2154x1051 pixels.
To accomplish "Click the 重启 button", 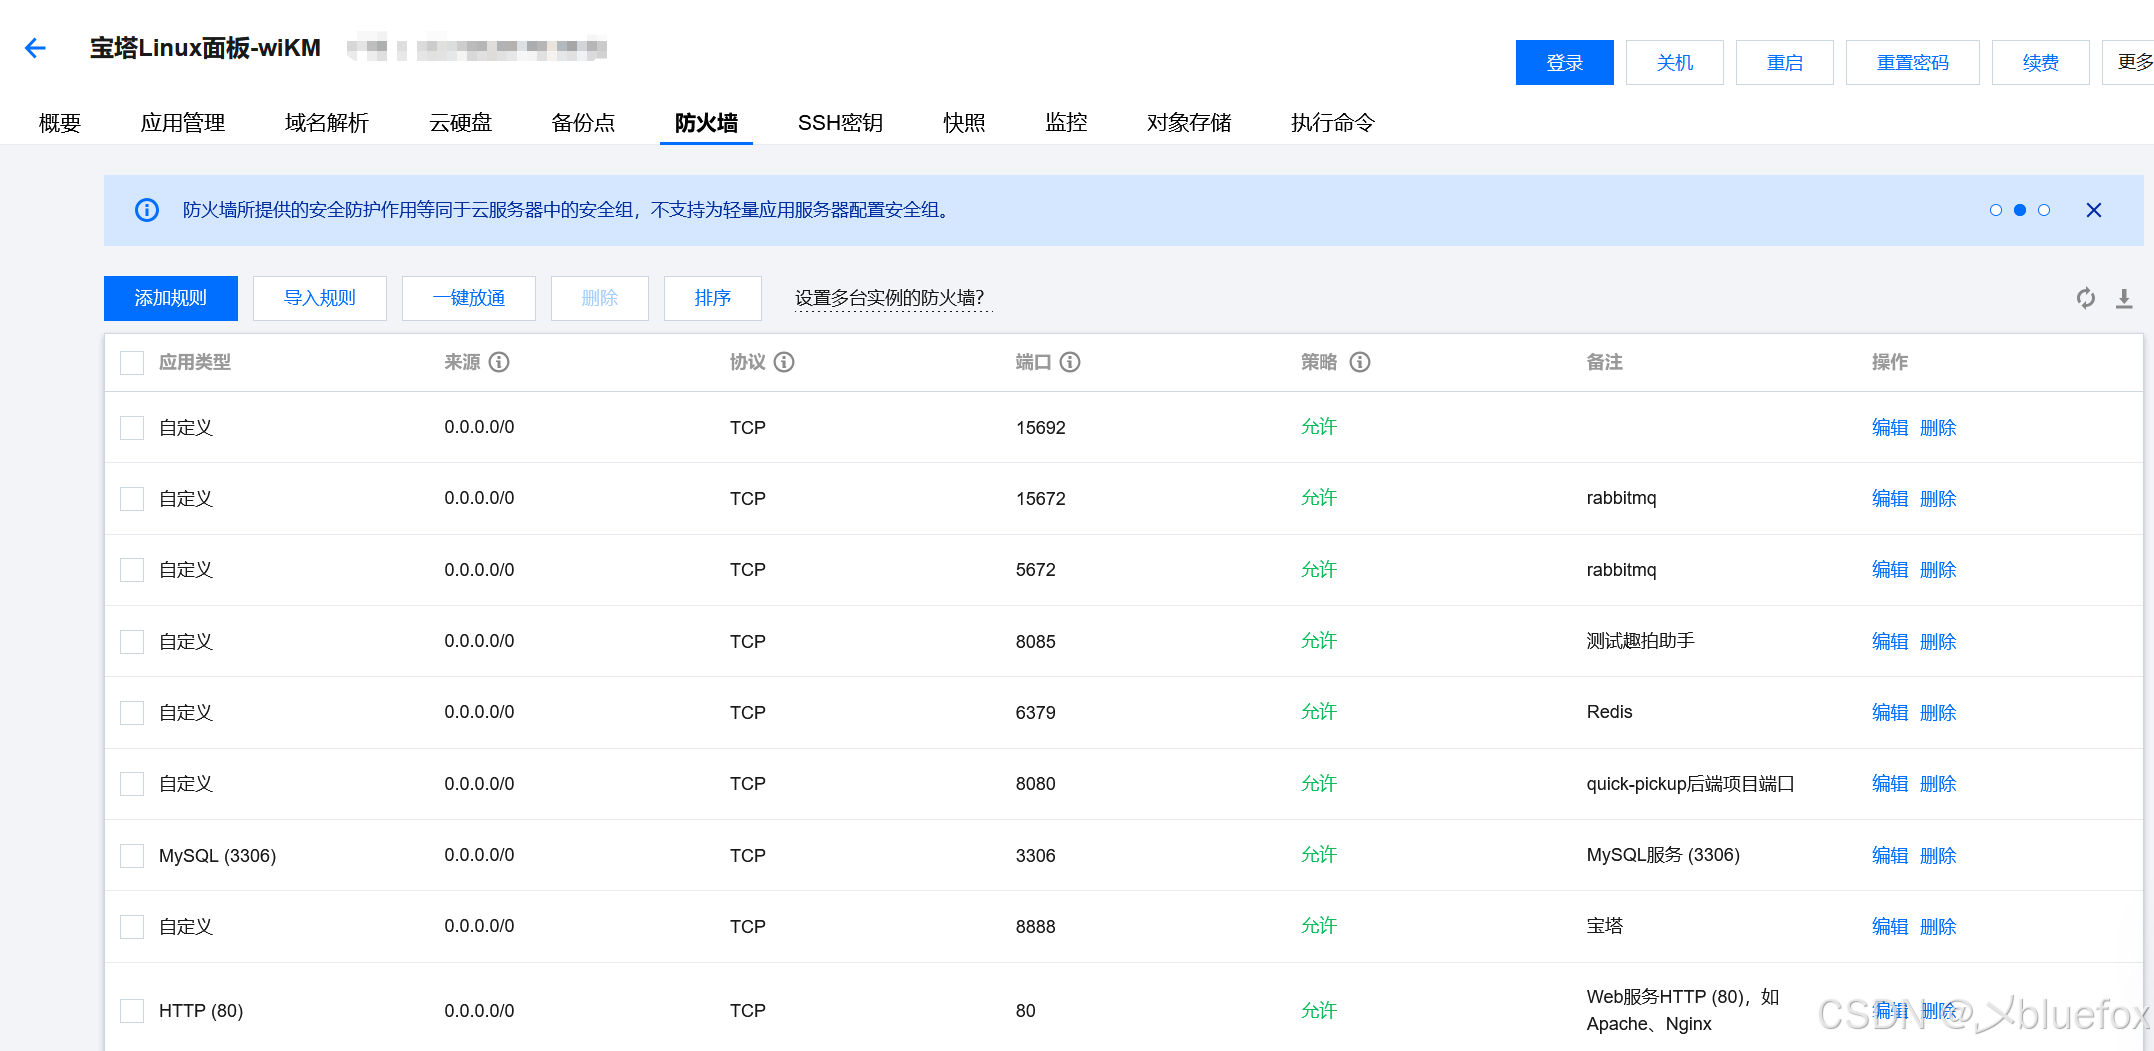I will pos(1785,63).
